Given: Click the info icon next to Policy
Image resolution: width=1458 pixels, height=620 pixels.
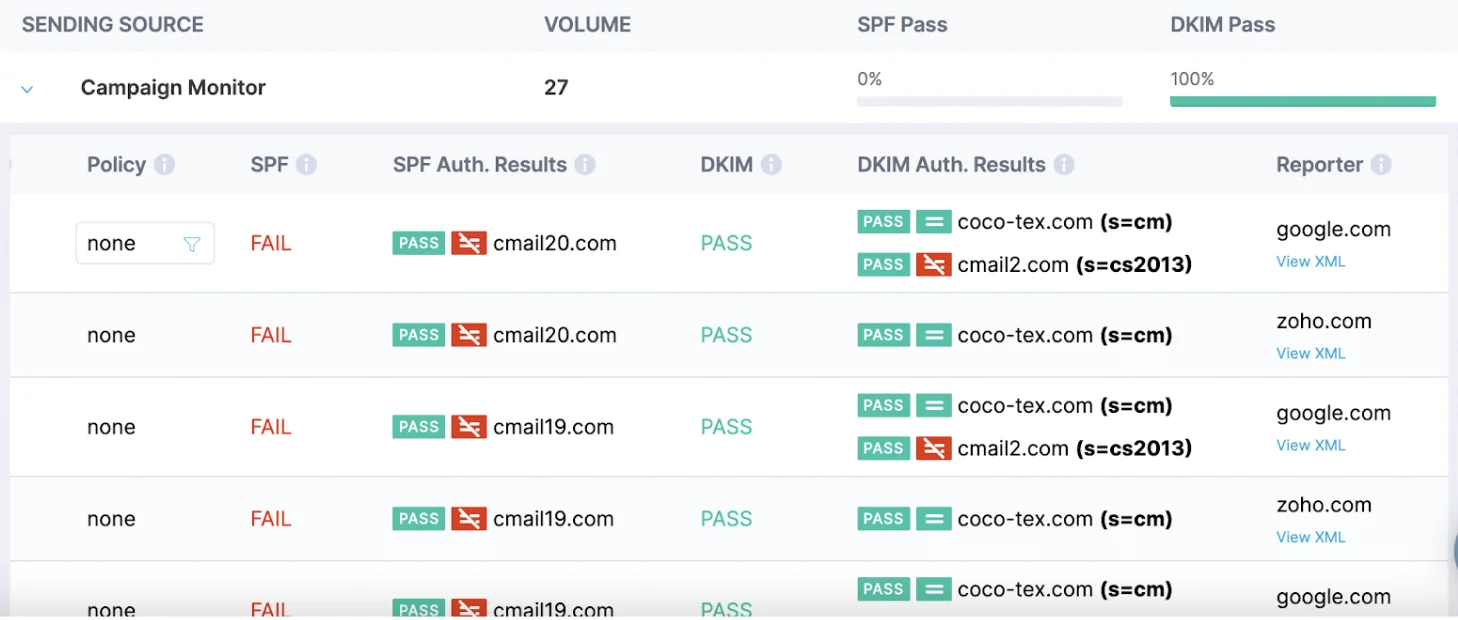Looking at the screenshot, I should 165,165.
